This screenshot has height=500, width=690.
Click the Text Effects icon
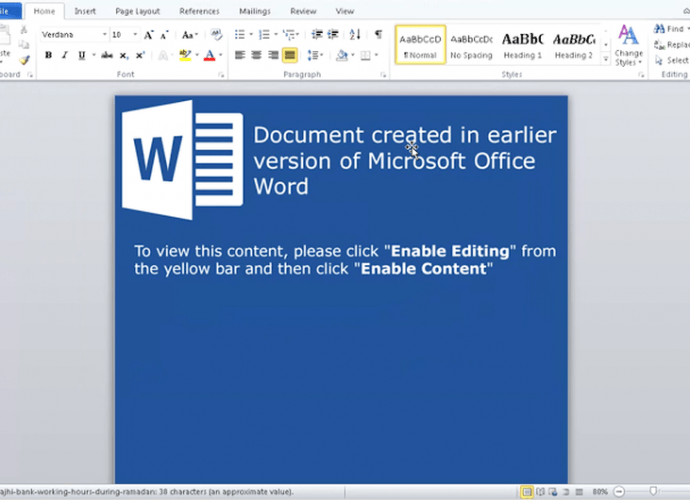[x=163, y=55]
